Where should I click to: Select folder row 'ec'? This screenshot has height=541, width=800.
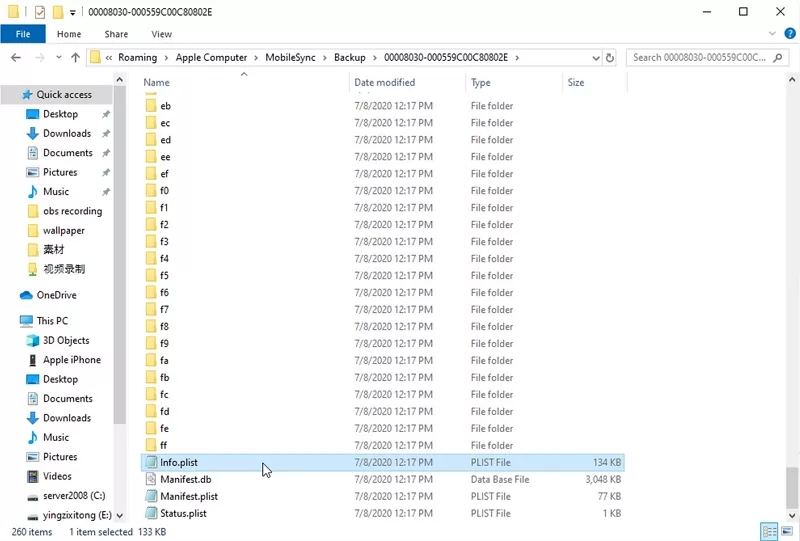[x=383, y=122]
